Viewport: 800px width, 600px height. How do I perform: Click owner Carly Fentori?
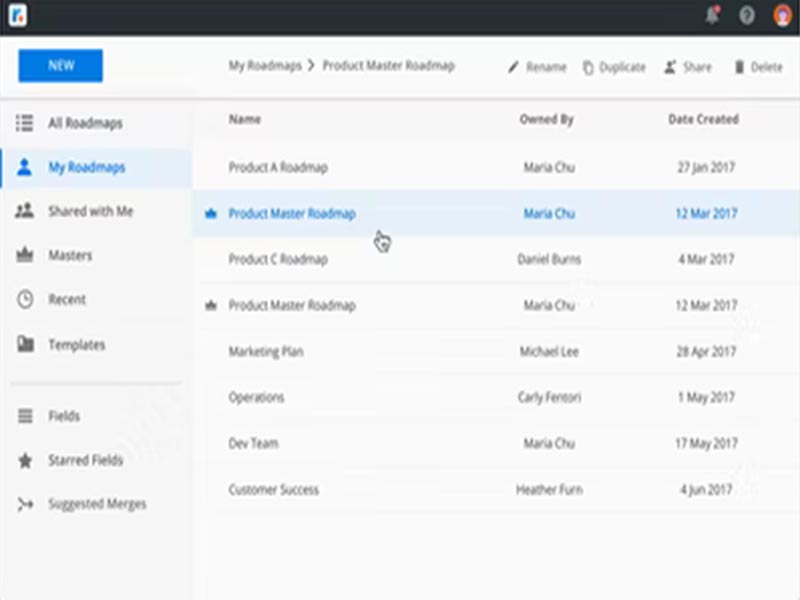point(549,397)
